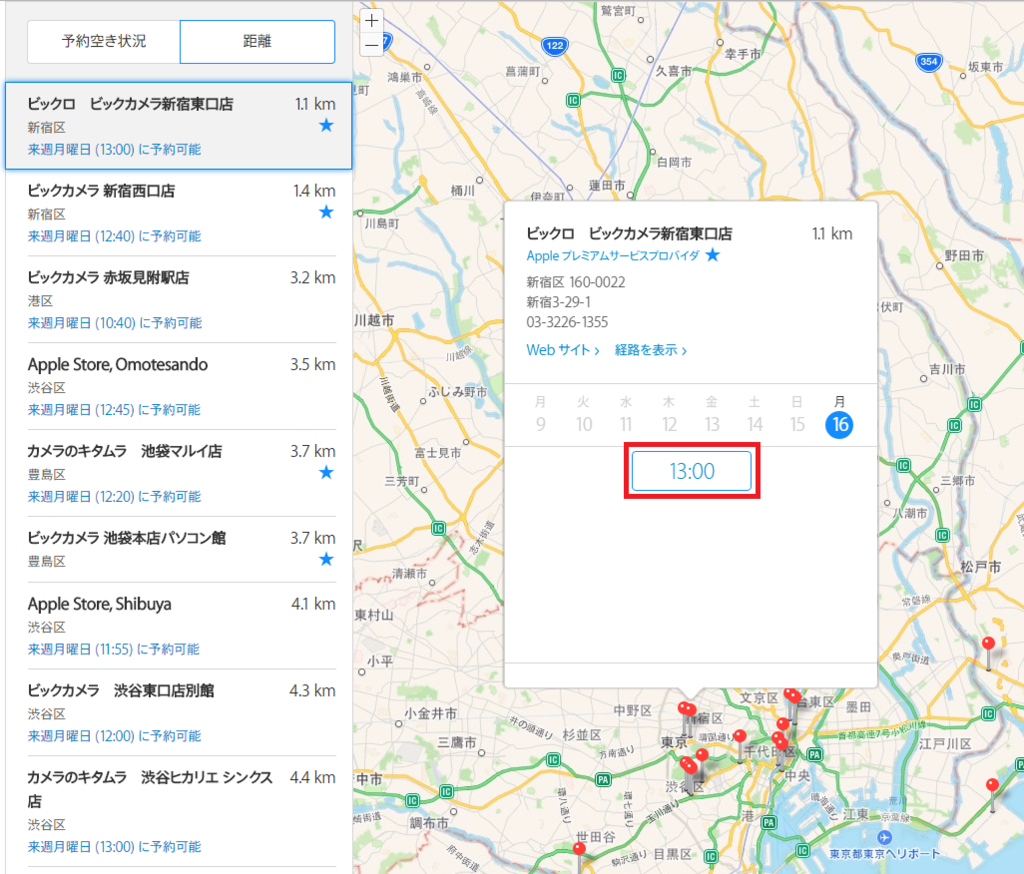Click the star icon beside 池袋本店パソコン館
This screenshot has width=1024, height=874.
click(326, 559)
